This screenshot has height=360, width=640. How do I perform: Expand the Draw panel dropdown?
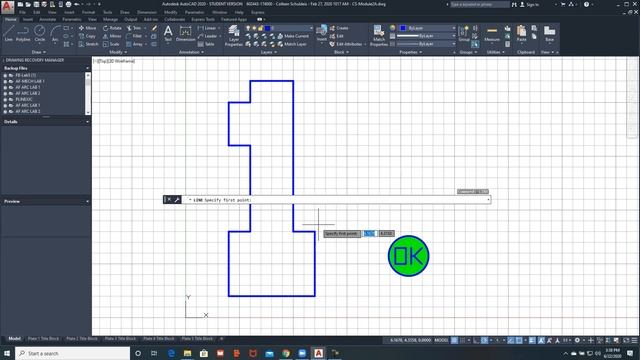click(x=39, y=52)
